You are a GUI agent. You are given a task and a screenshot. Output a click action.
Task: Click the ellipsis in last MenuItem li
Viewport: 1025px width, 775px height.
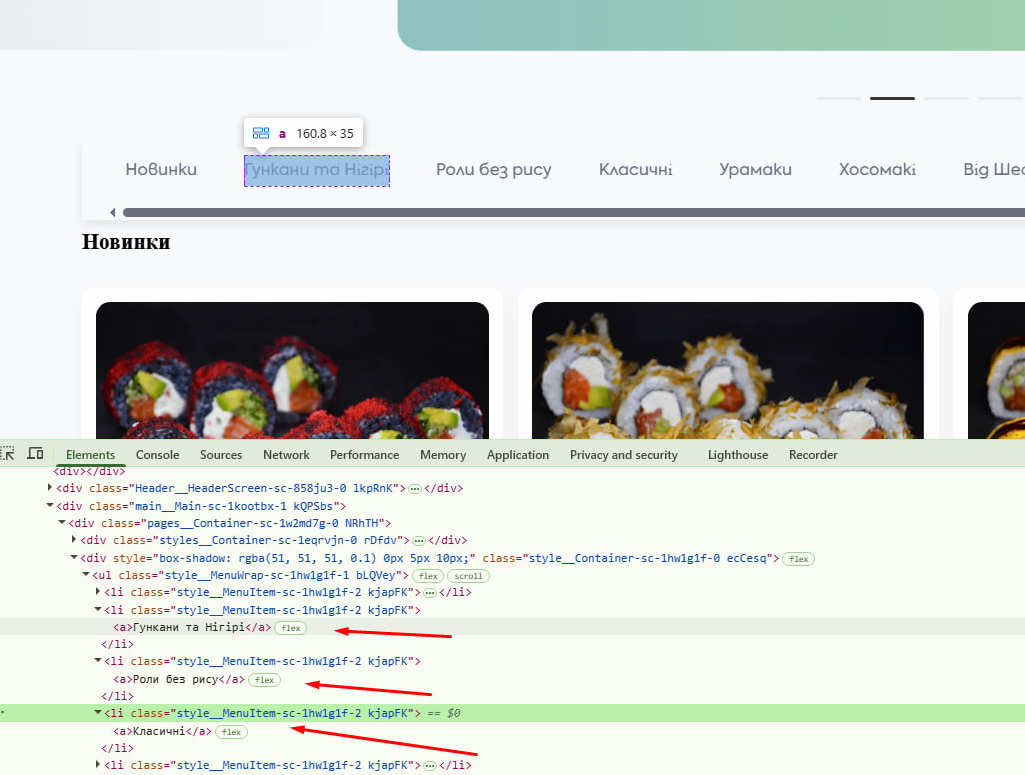point(429,765)
